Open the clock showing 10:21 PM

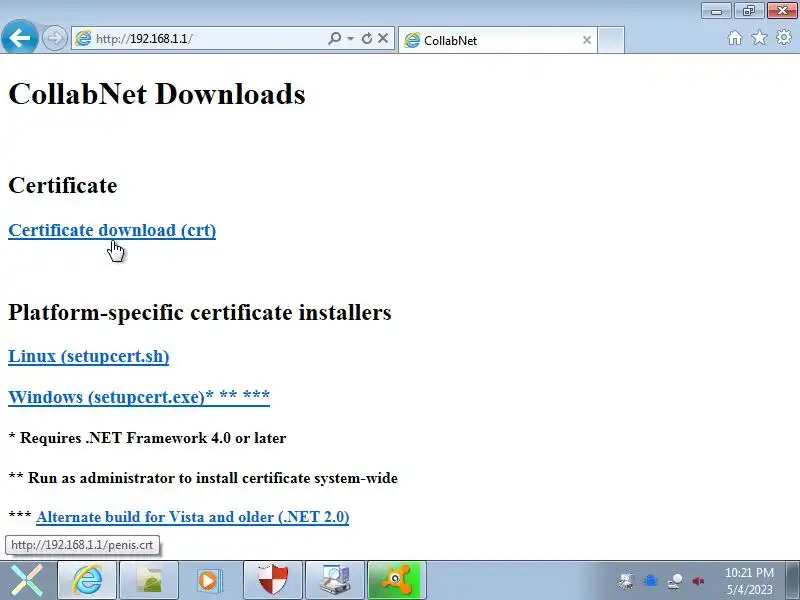click(x=749, y=581)
